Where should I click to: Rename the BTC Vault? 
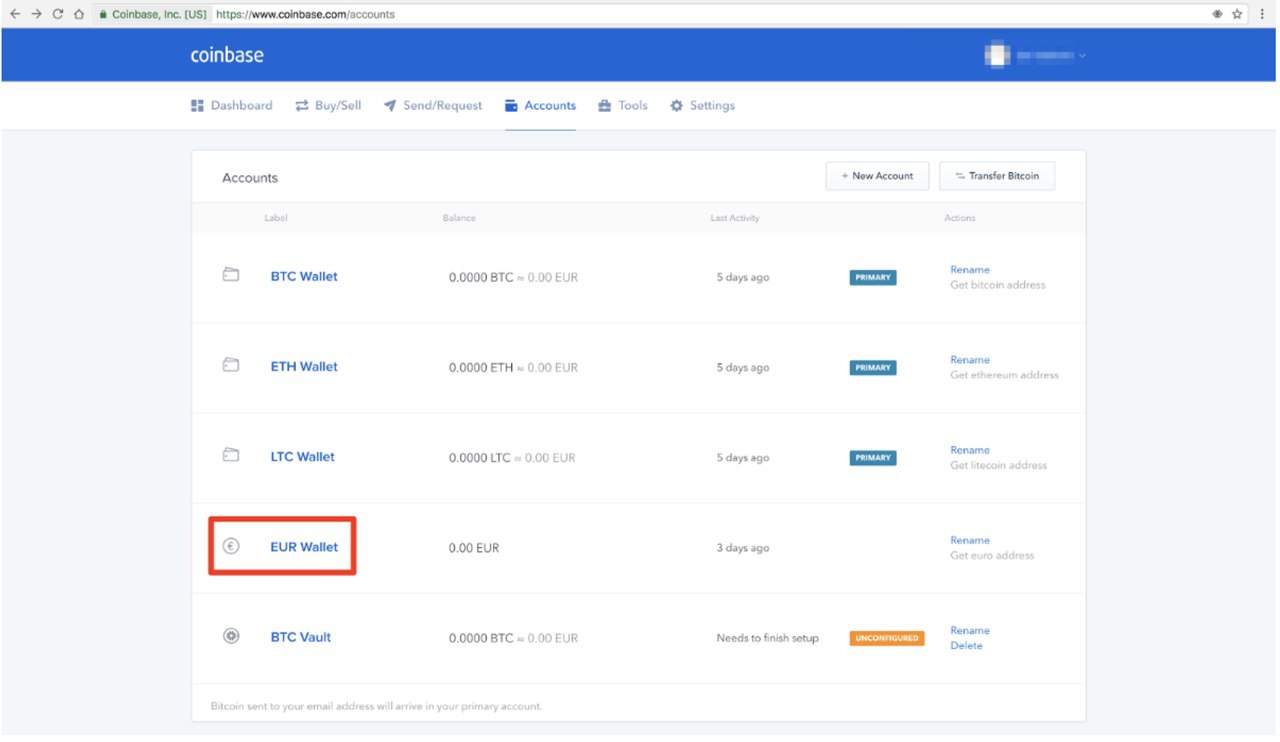pos(970,631)
